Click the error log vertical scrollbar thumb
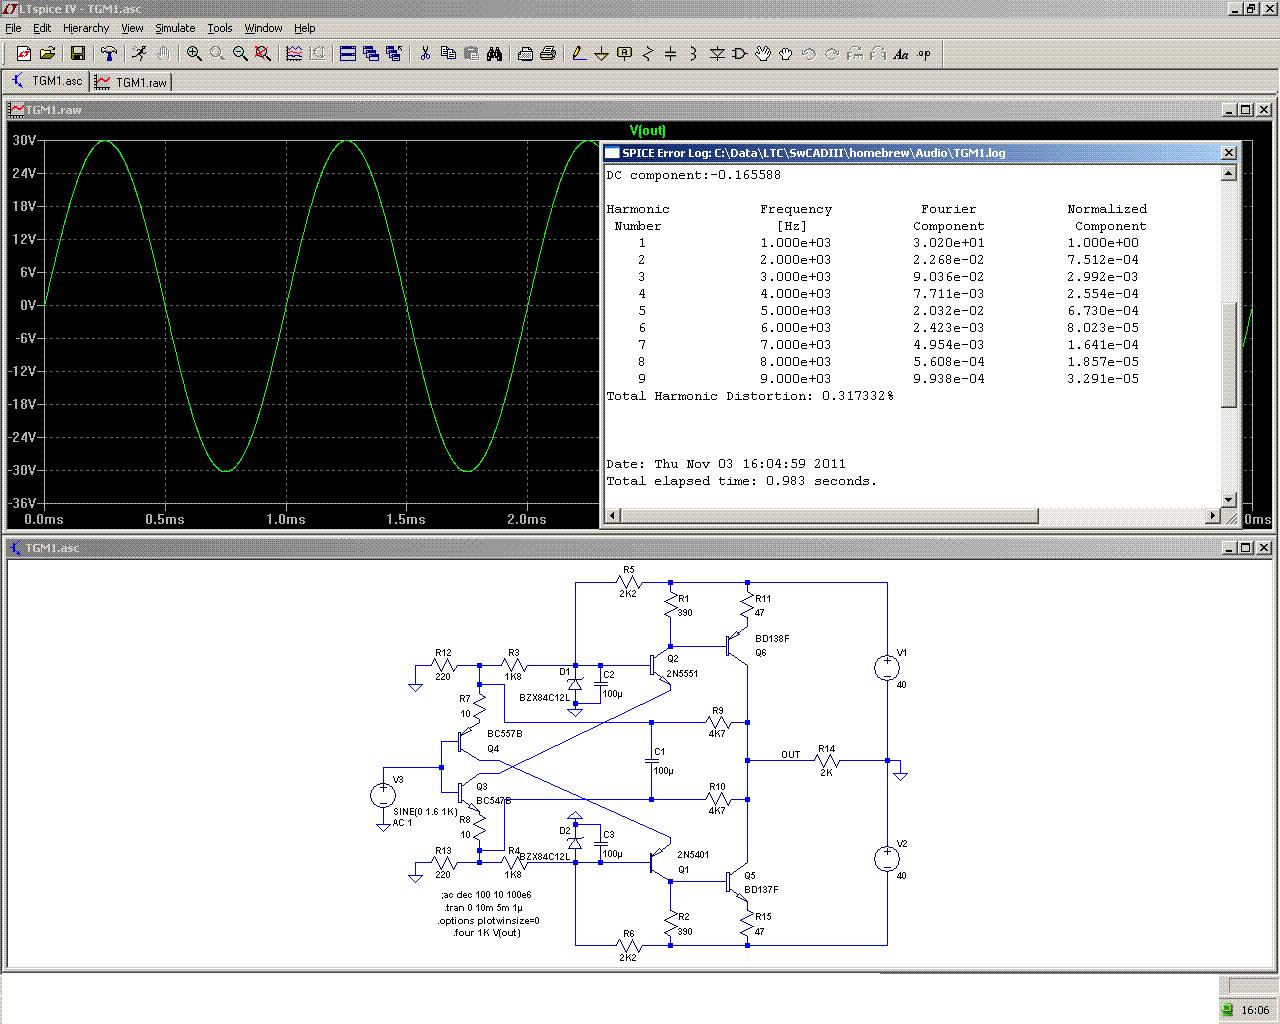1280x1024 pixels. tap(1229, 354)
